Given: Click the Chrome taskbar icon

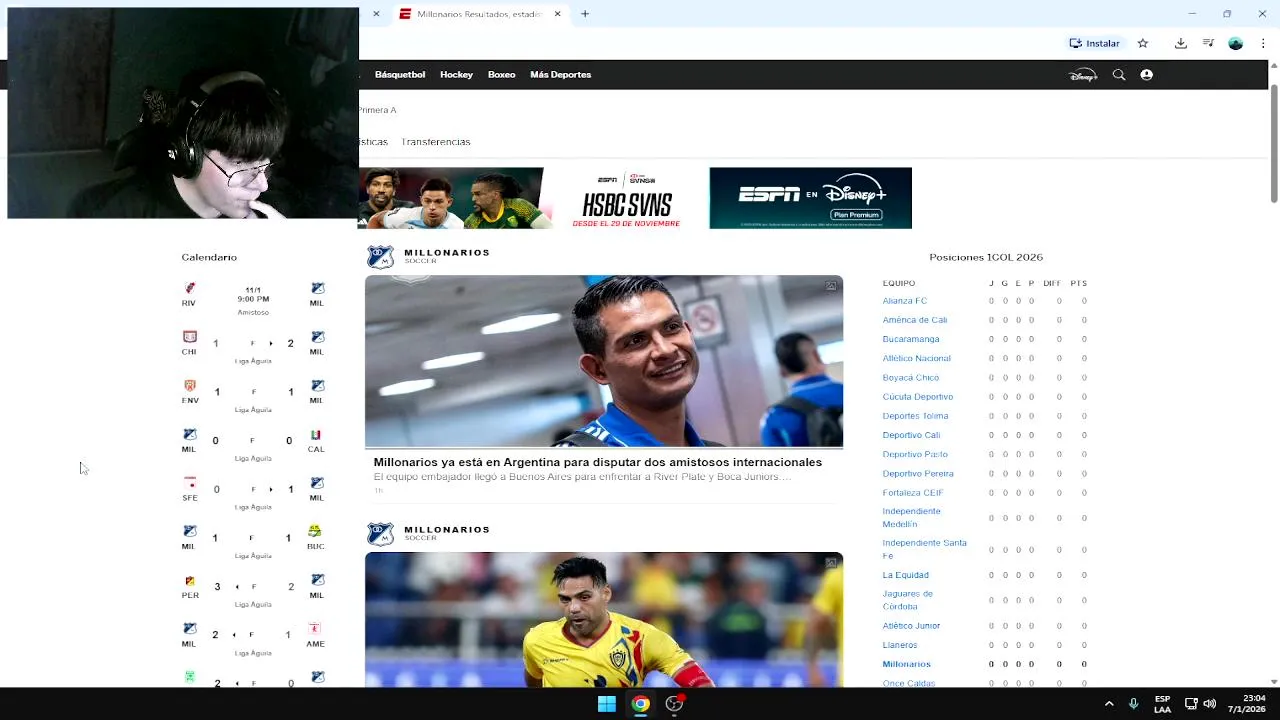Looking at the screenshot, I should click(641, 704).
